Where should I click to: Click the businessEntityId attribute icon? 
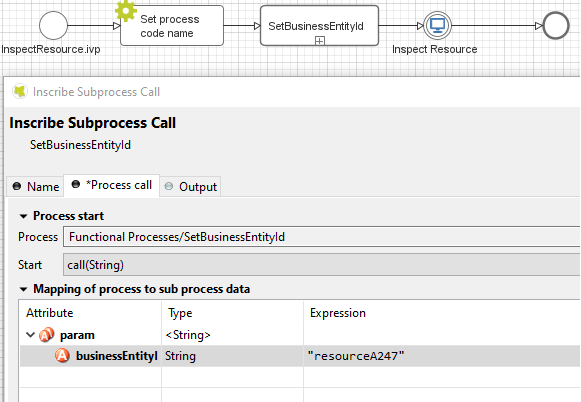click(x=62, y=356)
